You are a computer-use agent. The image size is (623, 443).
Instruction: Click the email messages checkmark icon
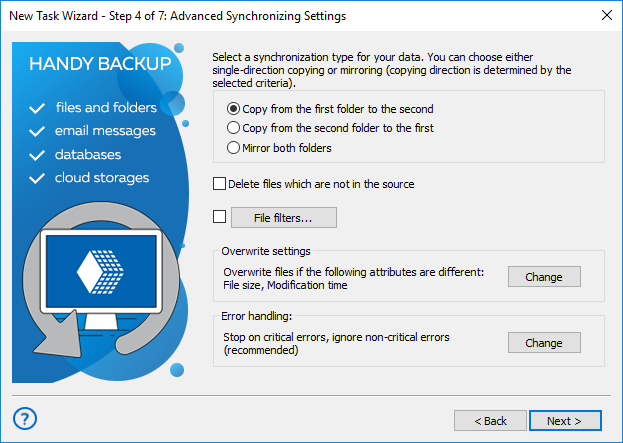tap(38, 131)
